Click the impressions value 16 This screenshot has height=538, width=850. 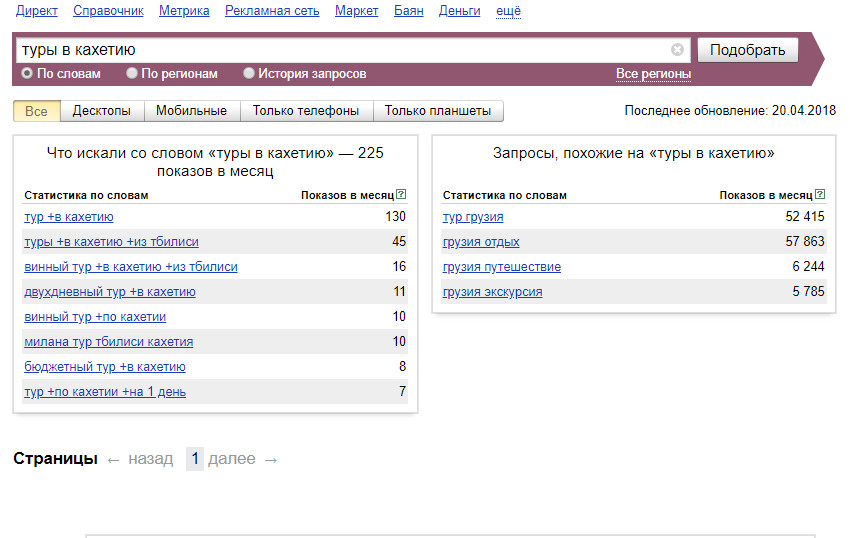click(x=399, y=266)
